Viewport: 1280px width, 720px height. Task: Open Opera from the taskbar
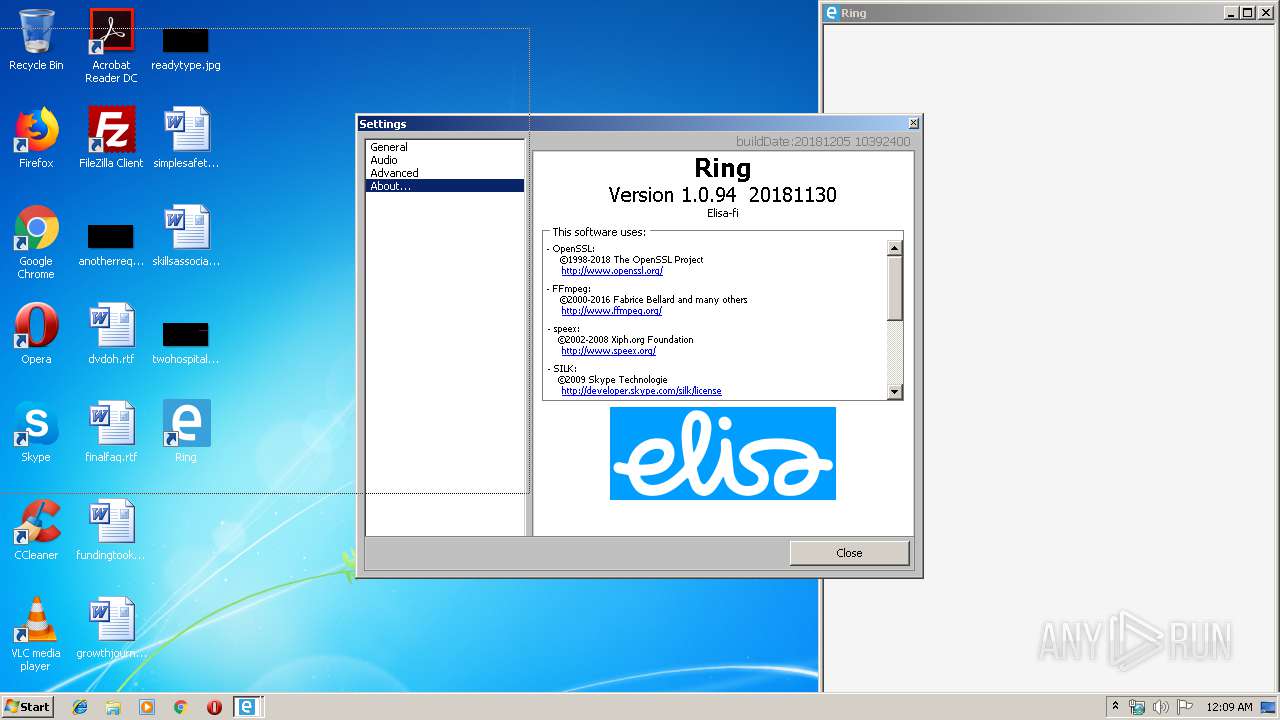click(x=214, y=707)
